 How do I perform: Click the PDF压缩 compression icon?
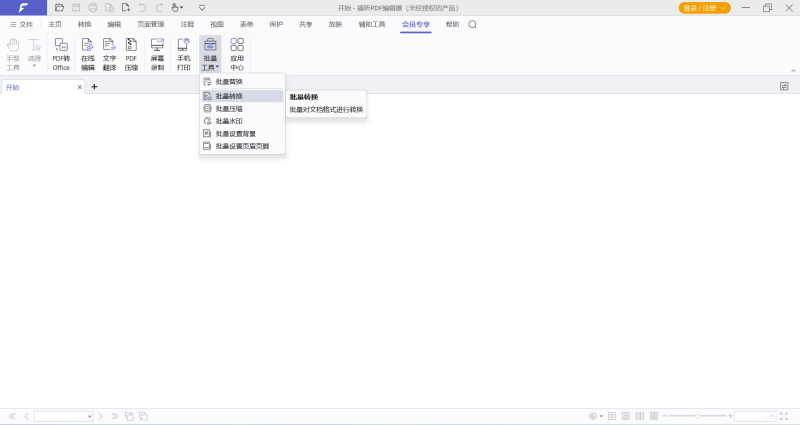pos(132,54)
